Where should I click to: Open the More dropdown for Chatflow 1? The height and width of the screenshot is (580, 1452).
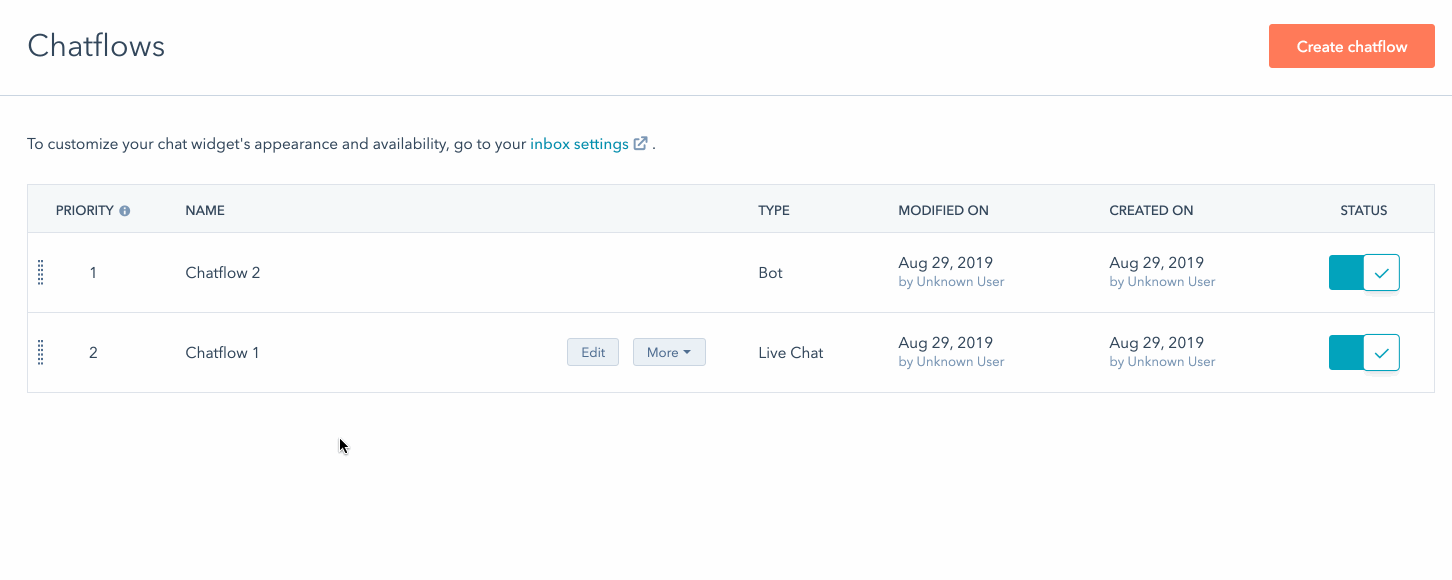coord(669,352)
